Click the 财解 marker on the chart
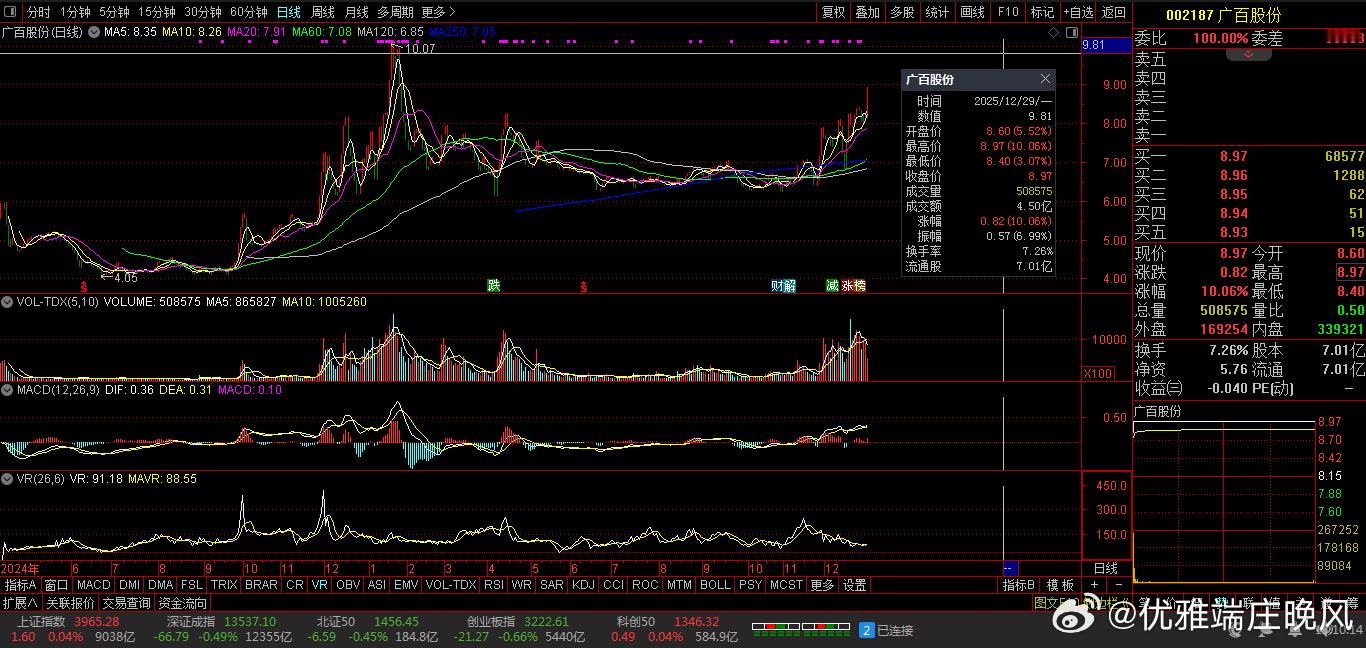This screenshot has height=648, width=1366. pos(783,286)
